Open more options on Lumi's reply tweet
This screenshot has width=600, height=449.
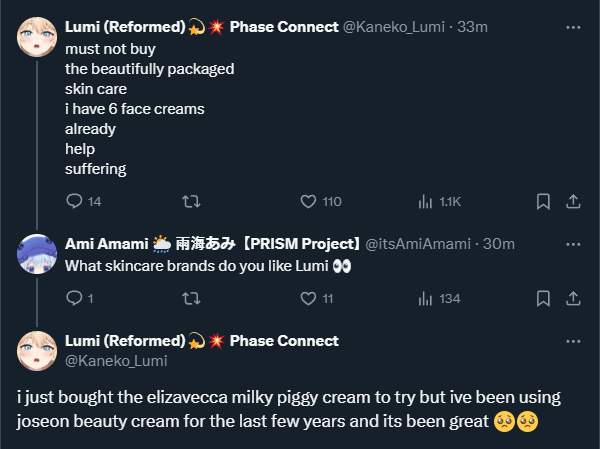click(573, 341)
